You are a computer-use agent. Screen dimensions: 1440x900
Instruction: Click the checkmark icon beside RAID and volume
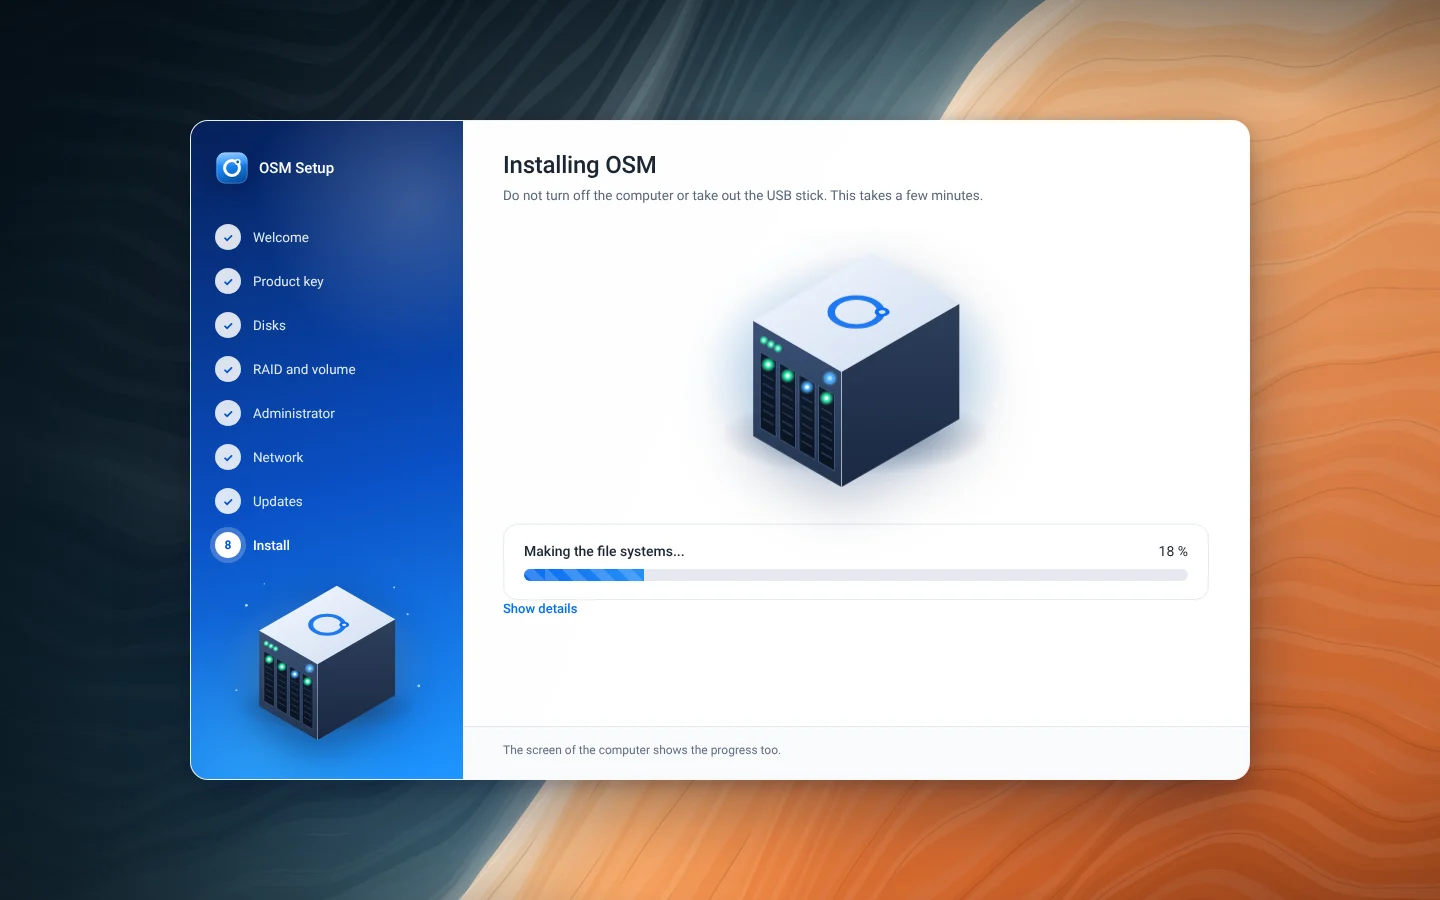click(x=228, y=369)
